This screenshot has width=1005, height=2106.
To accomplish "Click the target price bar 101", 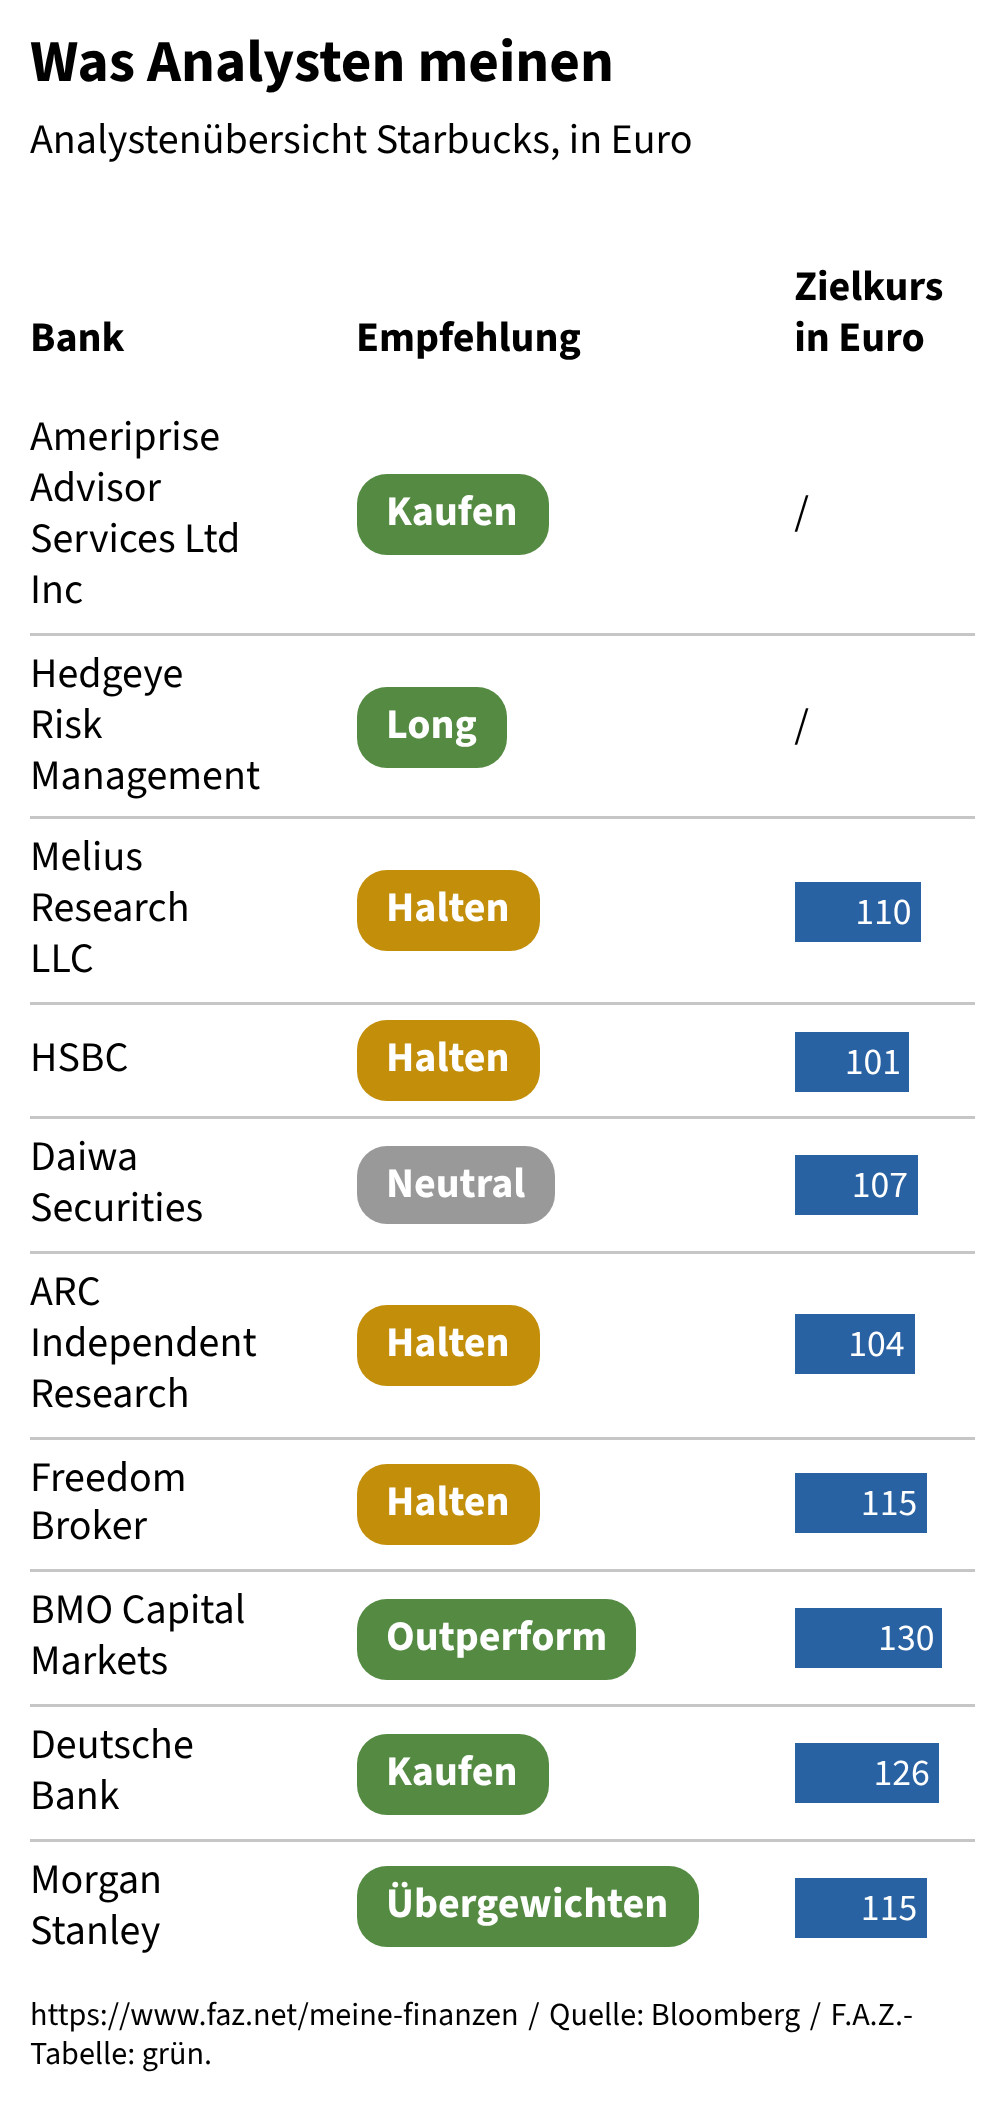I will pyautogui.click(x=851, y=1062).
